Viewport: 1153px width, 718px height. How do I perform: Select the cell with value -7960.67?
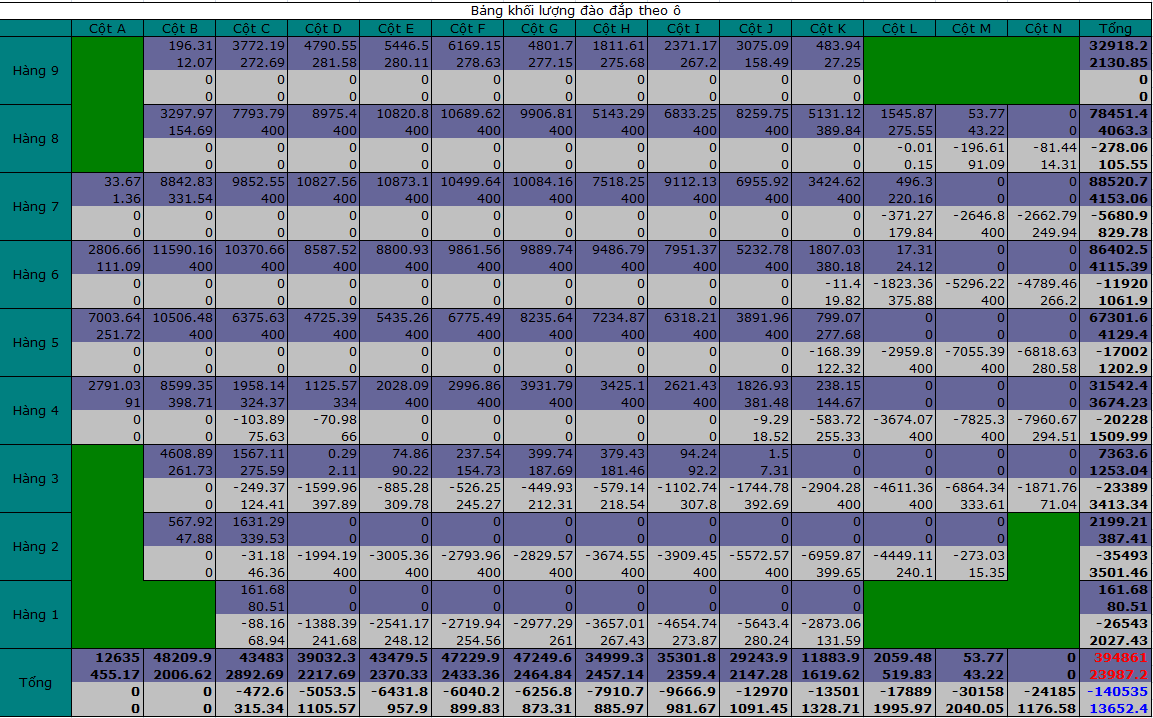coord(1043,420)
